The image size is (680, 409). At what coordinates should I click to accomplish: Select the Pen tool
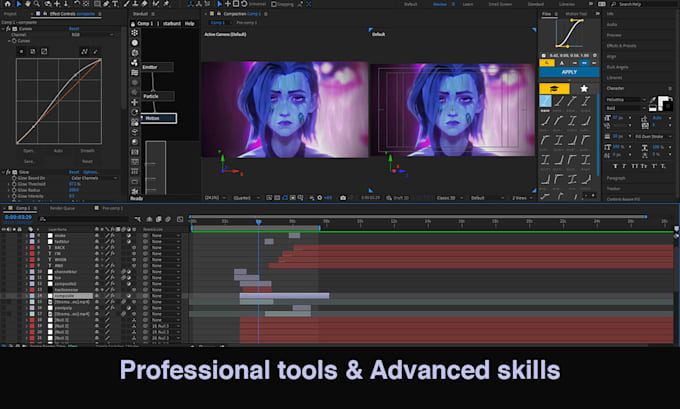pyautogui.click(x=106, y=4)
